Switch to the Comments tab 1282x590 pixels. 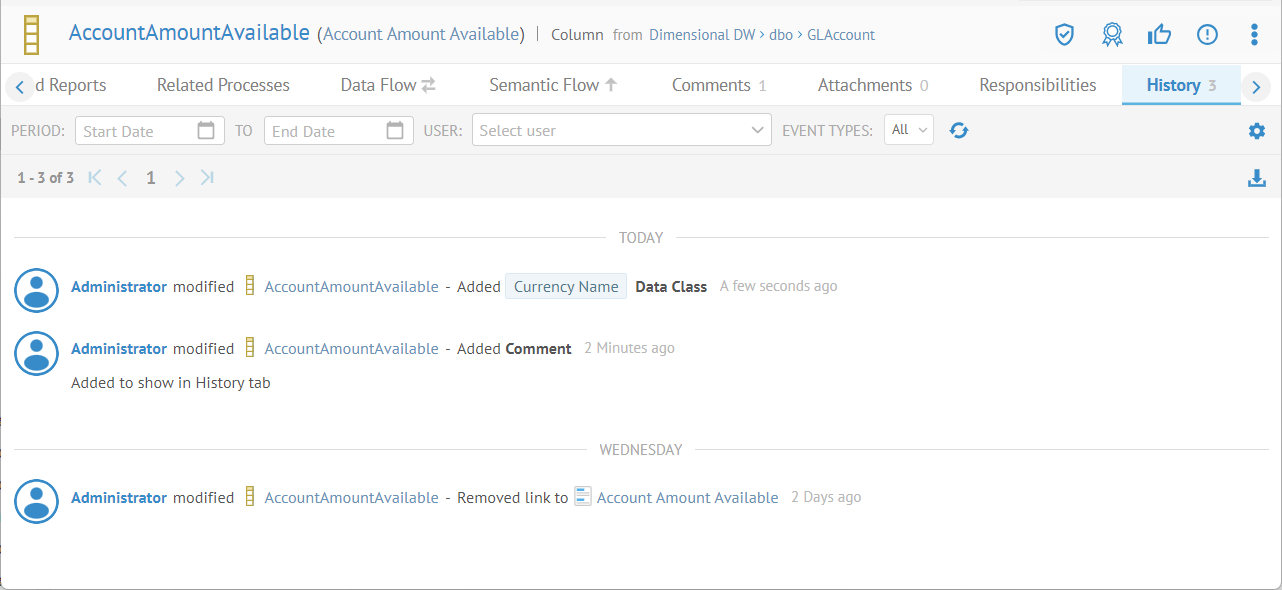coord(718,85)
